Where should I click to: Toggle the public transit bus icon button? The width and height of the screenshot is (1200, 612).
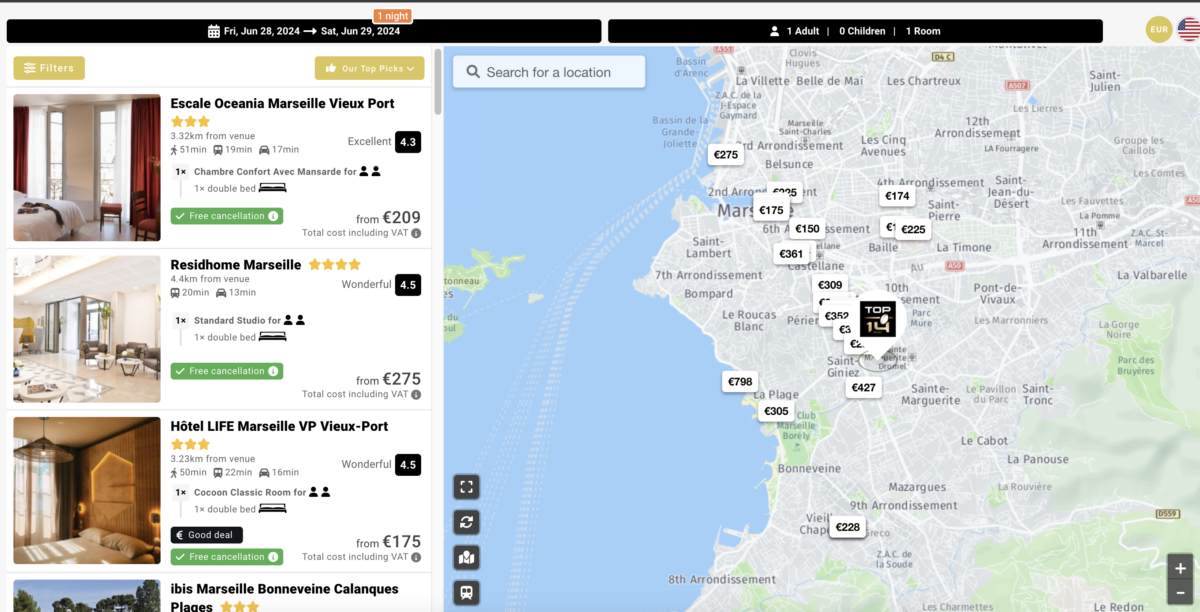point(466,593)
